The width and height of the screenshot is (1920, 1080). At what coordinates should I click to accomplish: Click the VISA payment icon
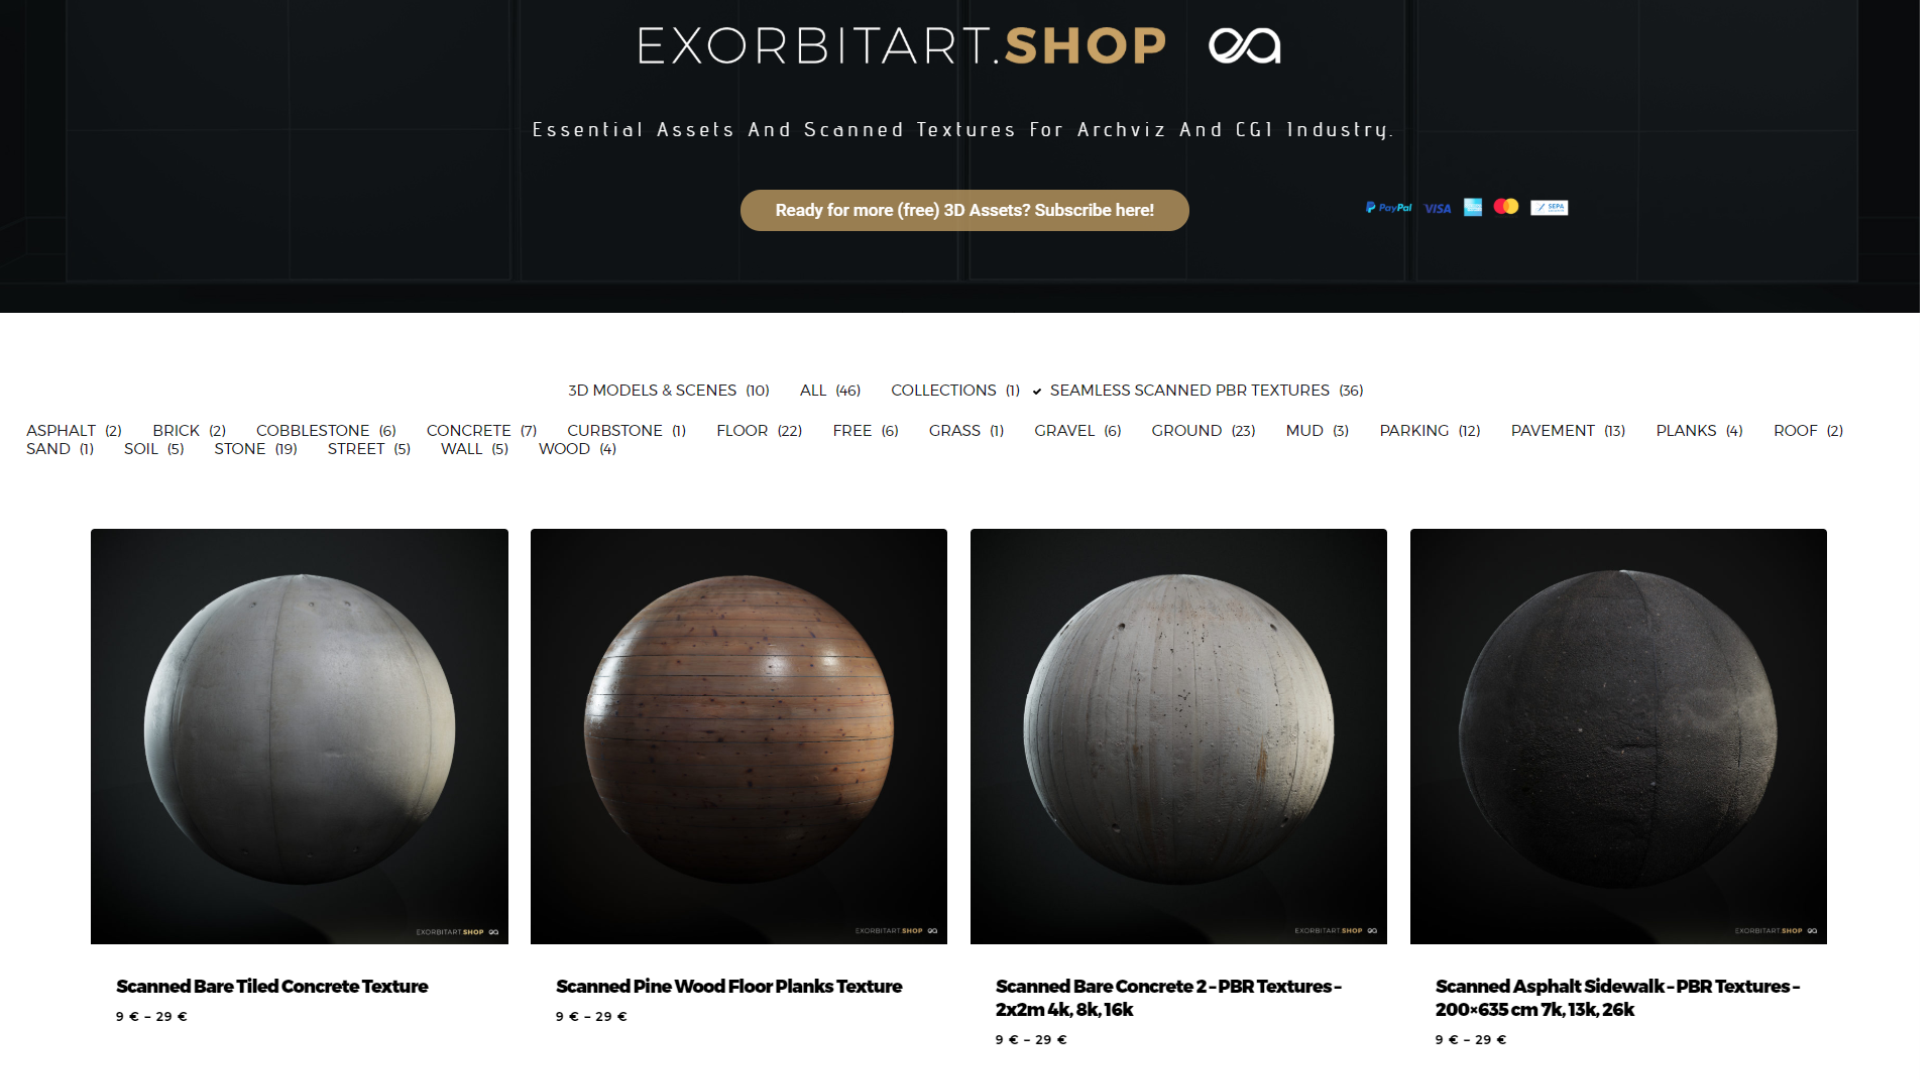coord(1438,208)
